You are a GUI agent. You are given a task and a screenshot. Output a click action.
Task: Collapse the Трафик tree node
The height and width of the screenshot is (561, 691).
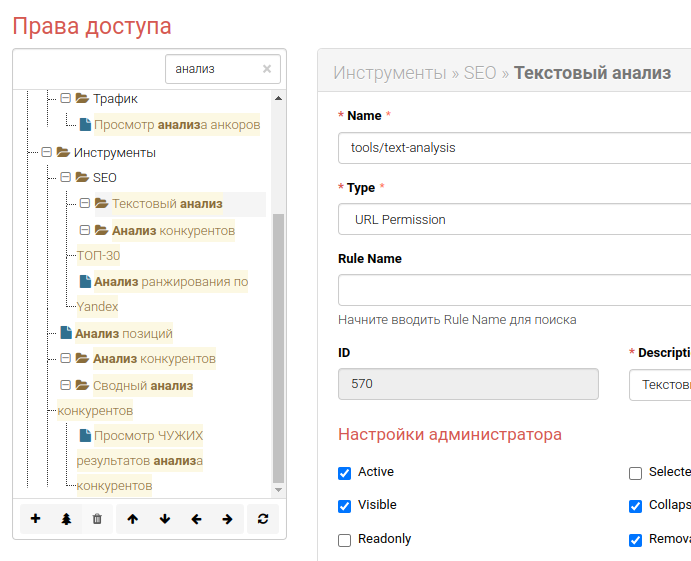tap(66, 99)
